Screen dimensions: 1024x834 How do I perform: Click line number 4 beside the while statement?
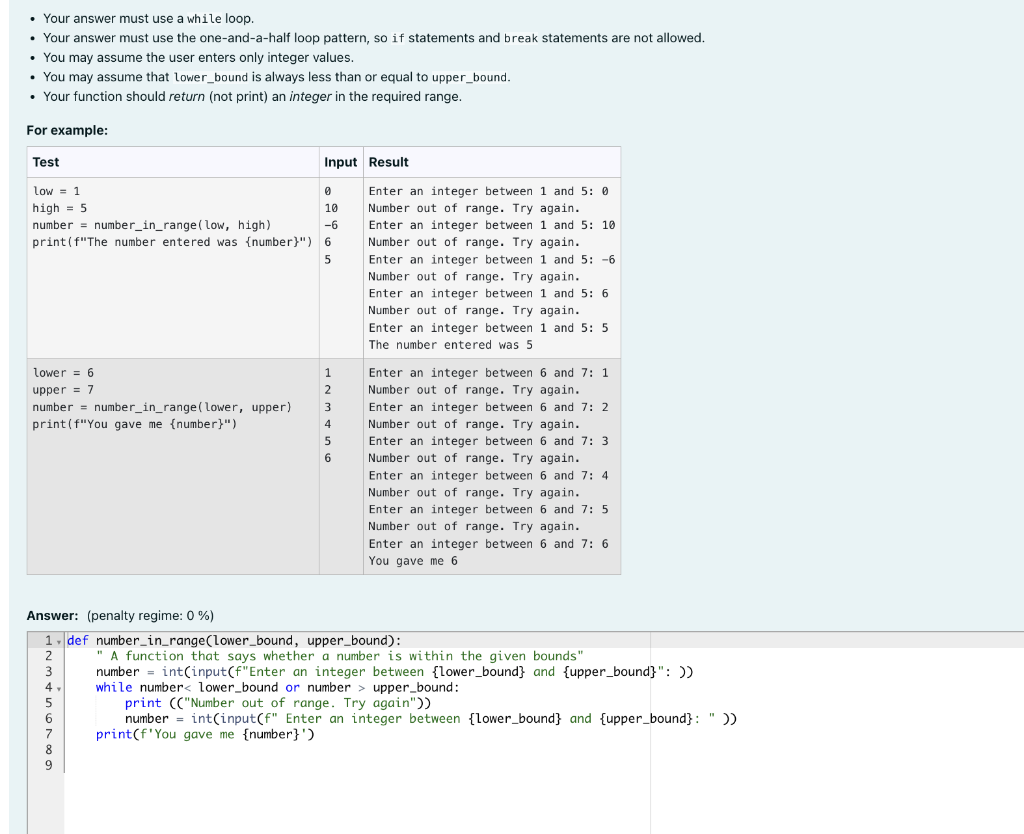click(x=47, y=687)
